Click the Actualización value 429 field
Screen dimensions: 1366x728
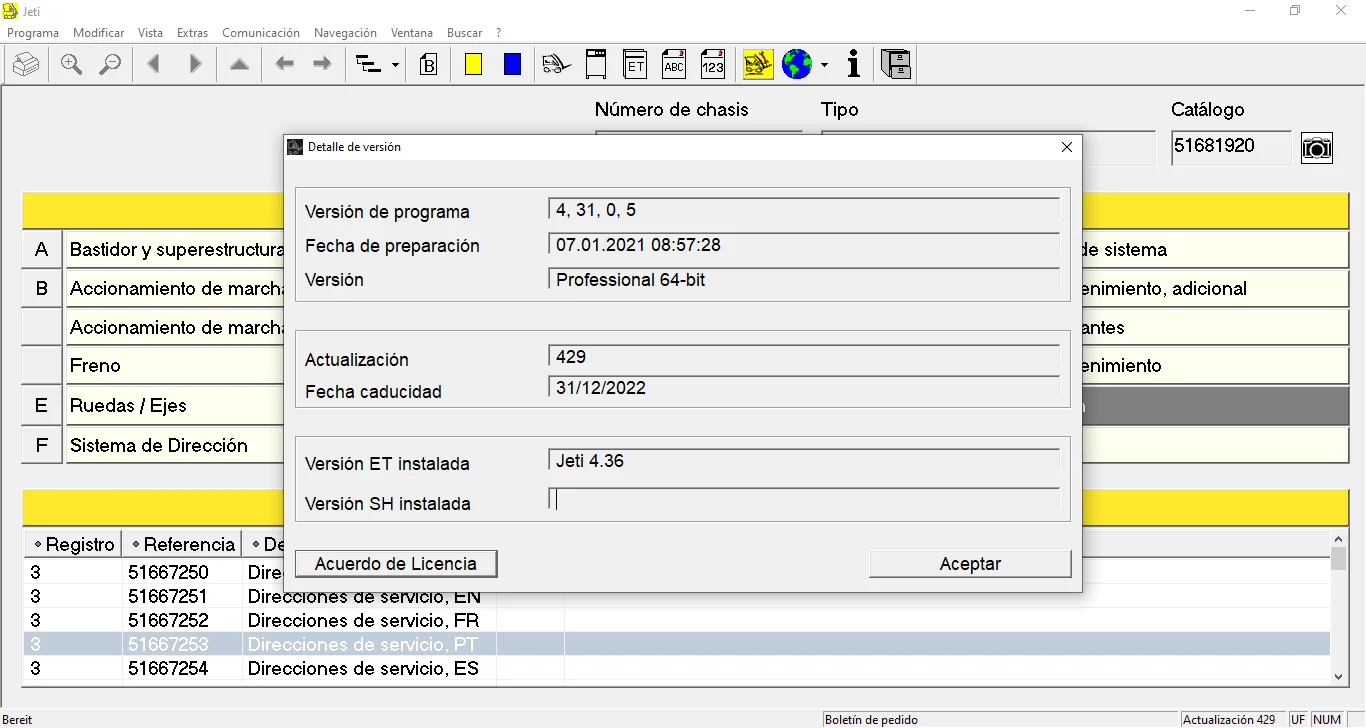pyautogui.click(x=804, y=356)
